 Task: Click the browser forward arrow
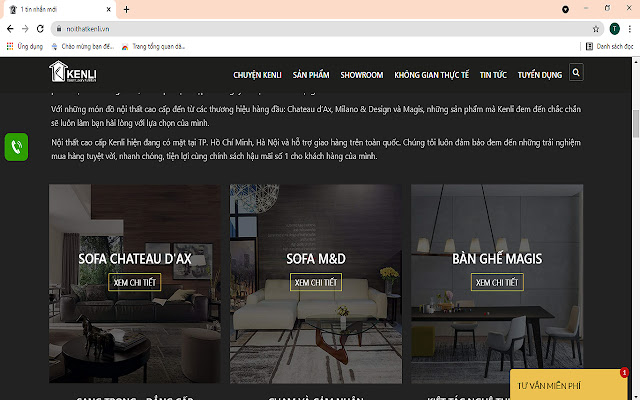point(25,29)
